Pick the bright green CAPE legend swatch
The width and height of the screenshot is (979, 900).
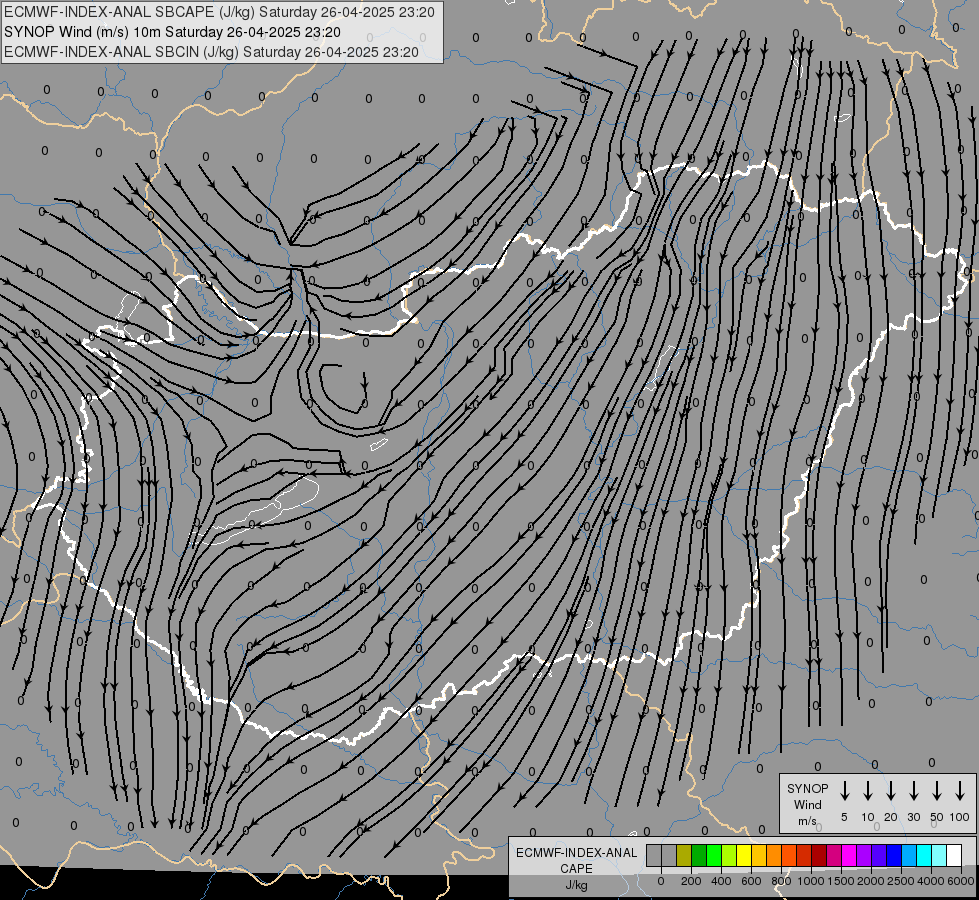point(714,855)
